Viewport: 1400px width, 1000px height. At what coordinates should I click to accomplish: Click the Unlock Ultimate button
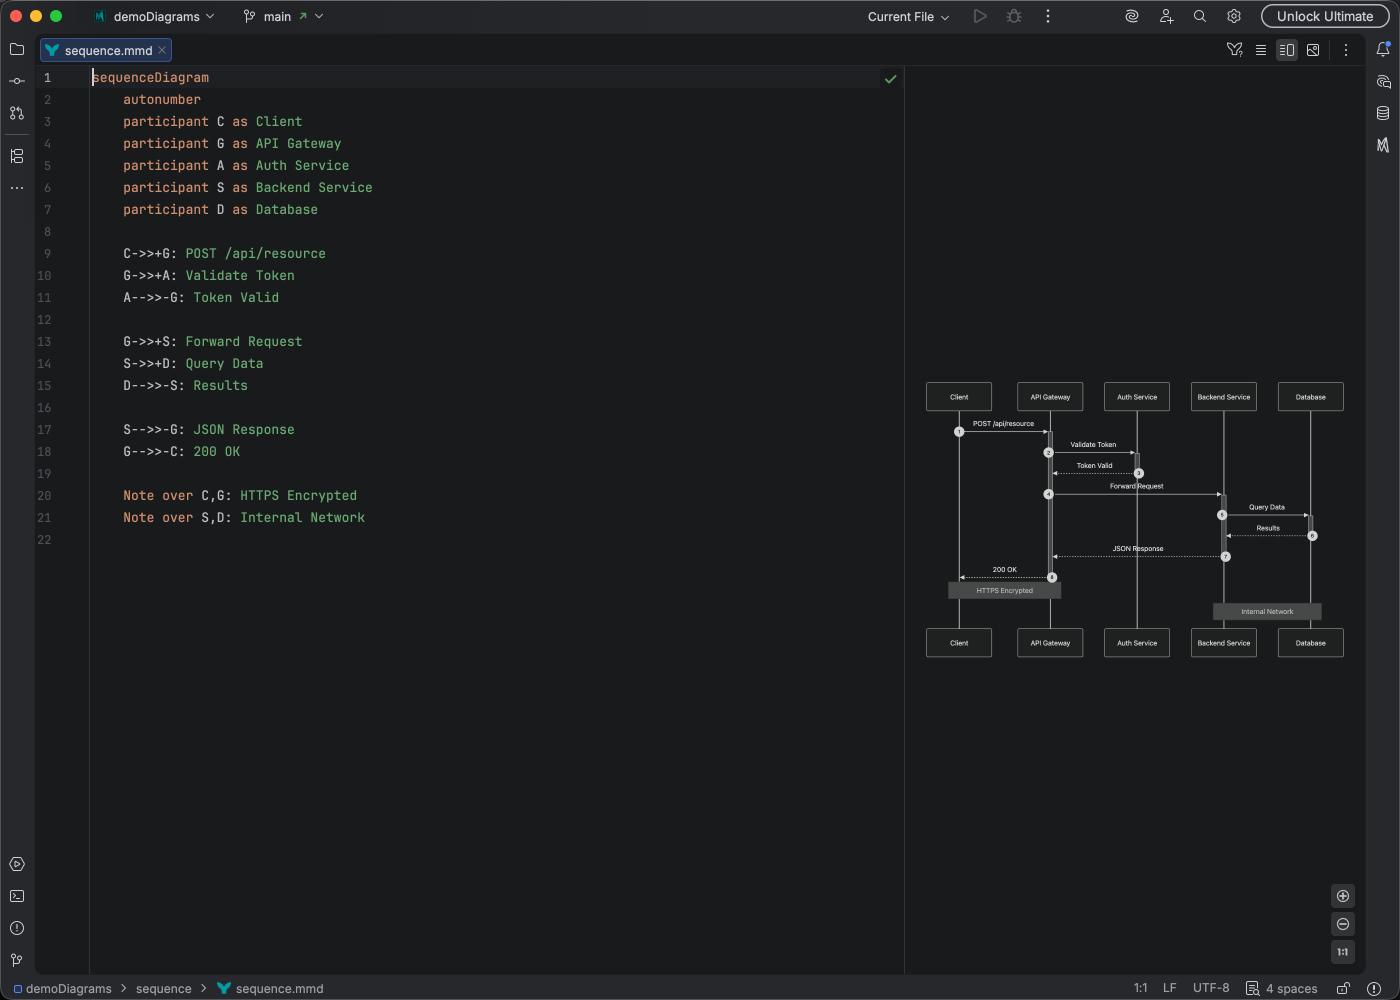[x=1325, y=16]
